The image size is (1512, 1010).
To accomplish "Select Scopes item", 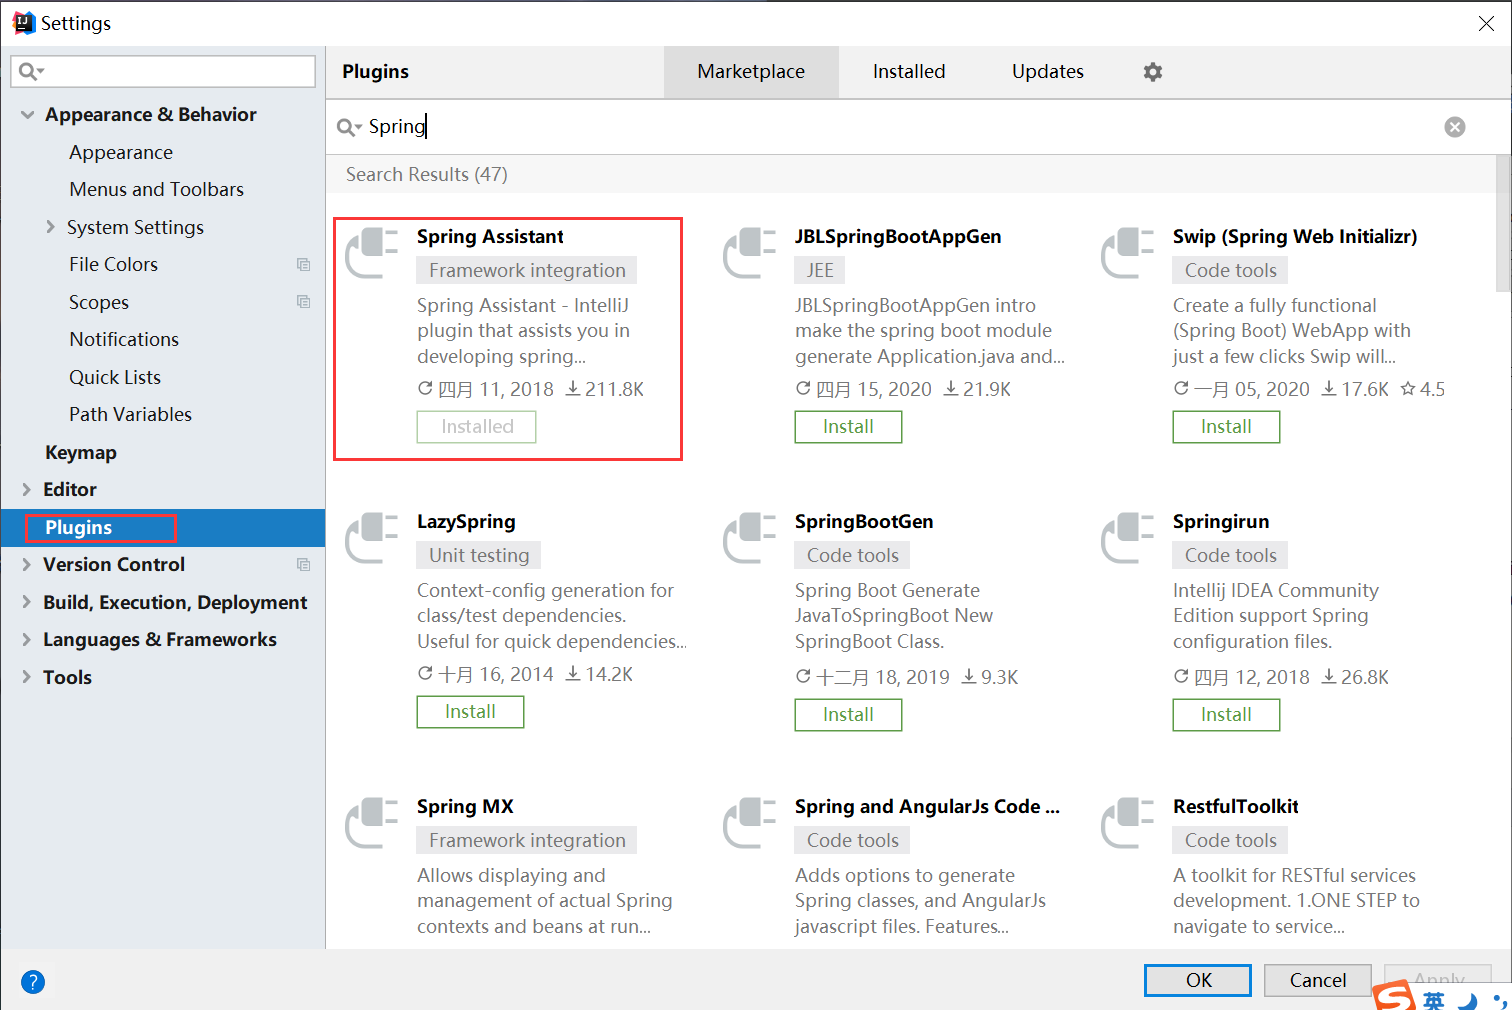I will 99,302.
